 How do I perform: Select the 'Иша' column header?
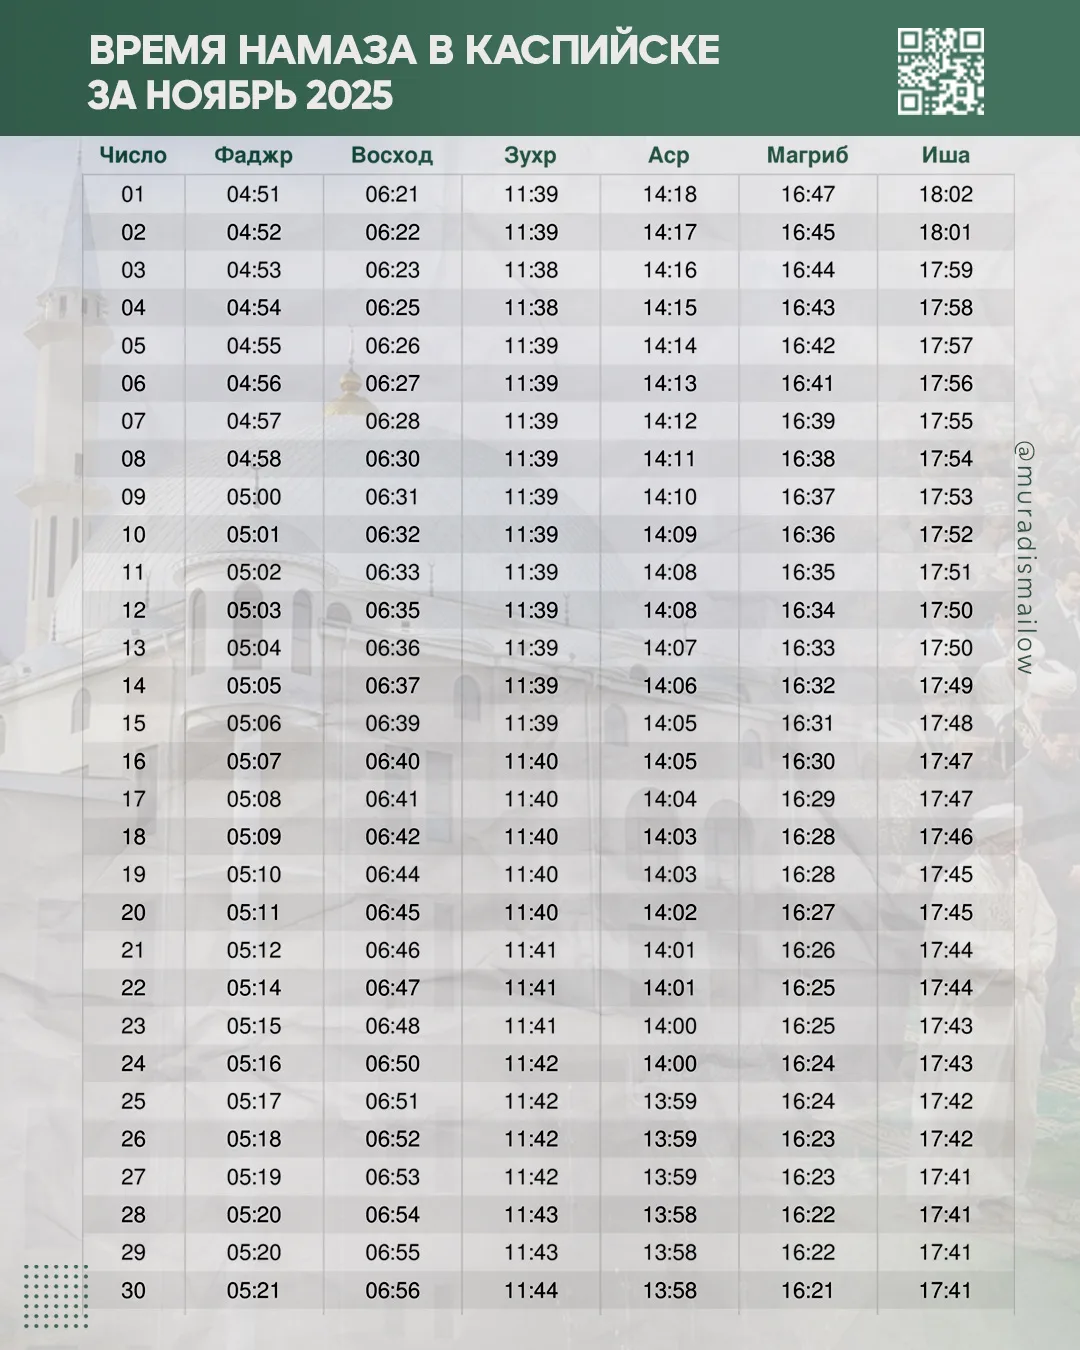pos(945,156)
